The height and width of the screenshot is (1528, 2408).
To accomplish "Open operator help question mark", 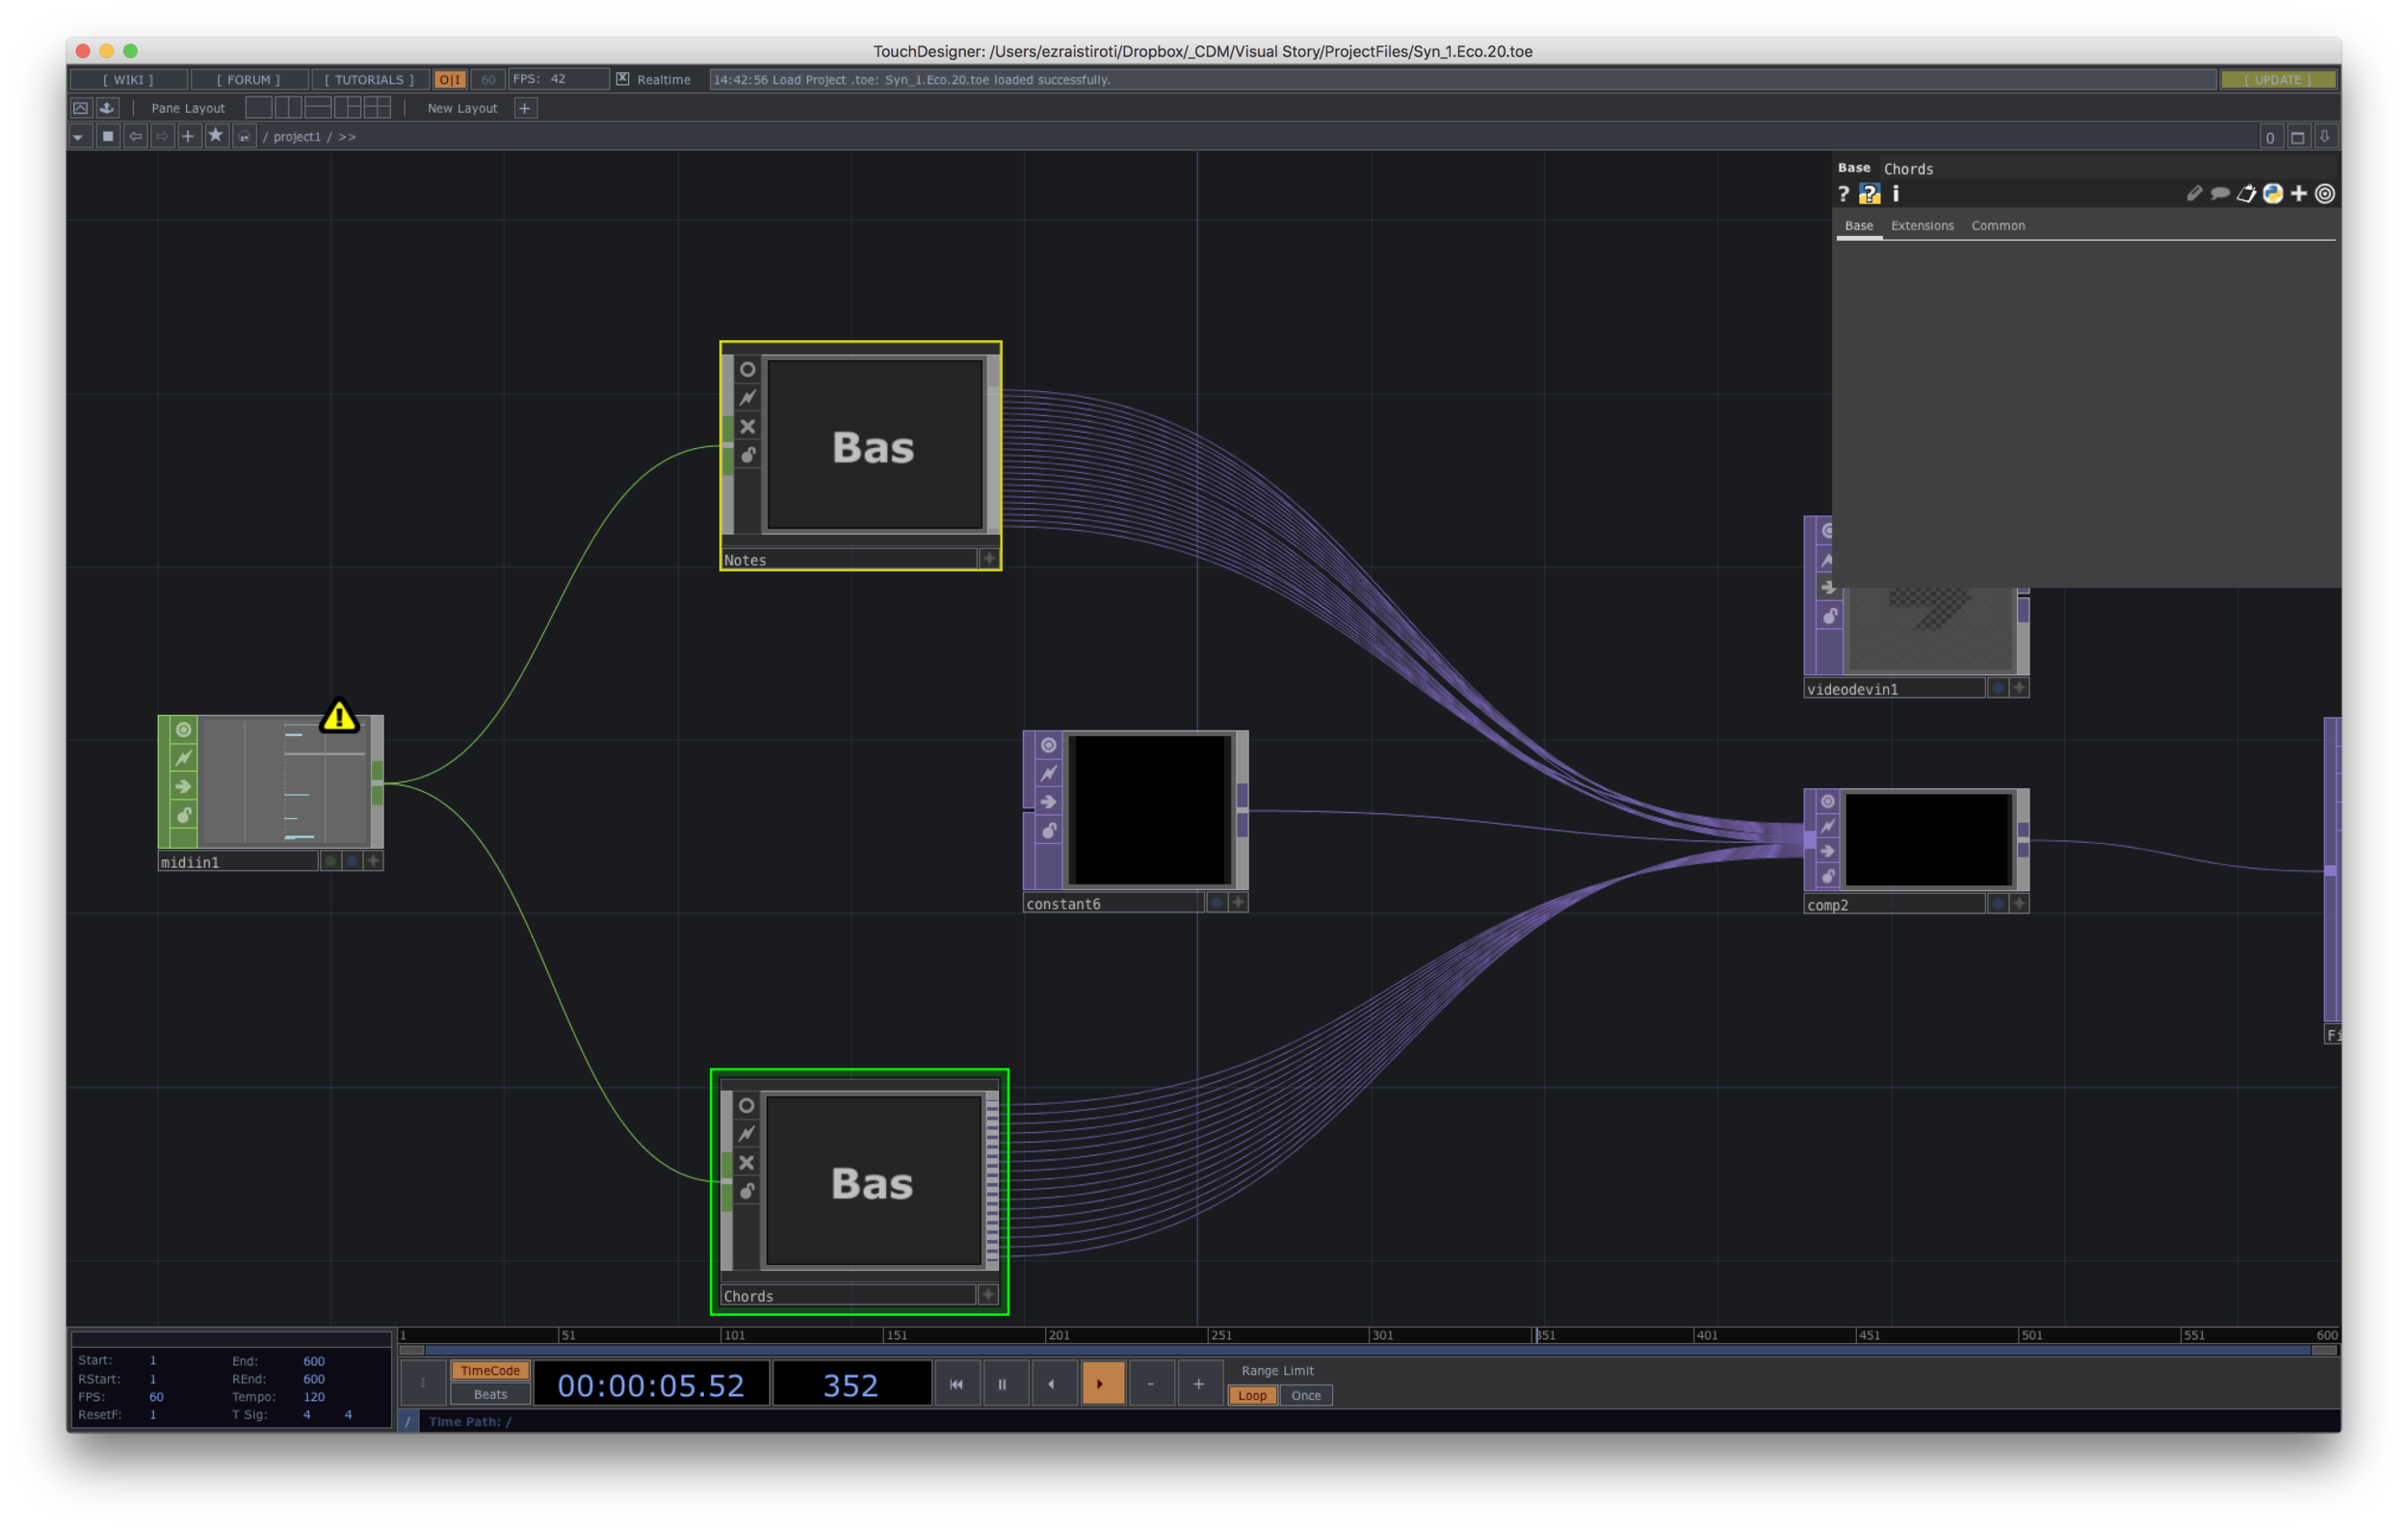I will point(1843,194).
